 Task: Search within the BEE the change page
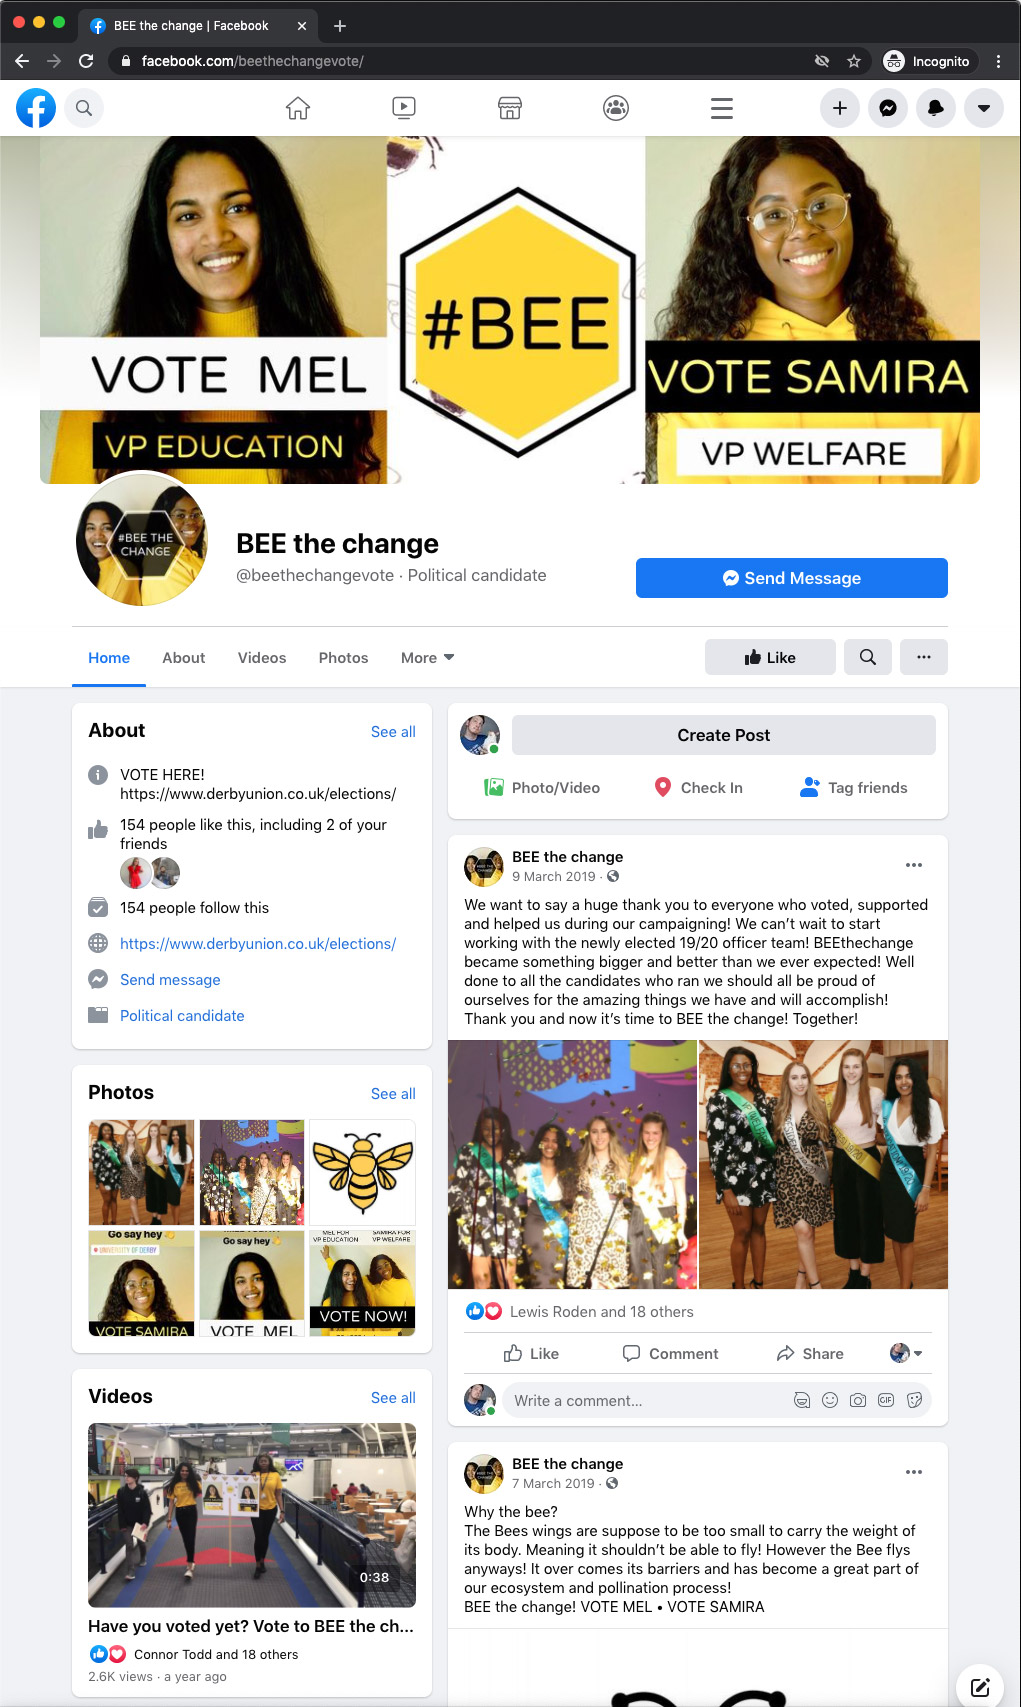(x=868, y=657)
